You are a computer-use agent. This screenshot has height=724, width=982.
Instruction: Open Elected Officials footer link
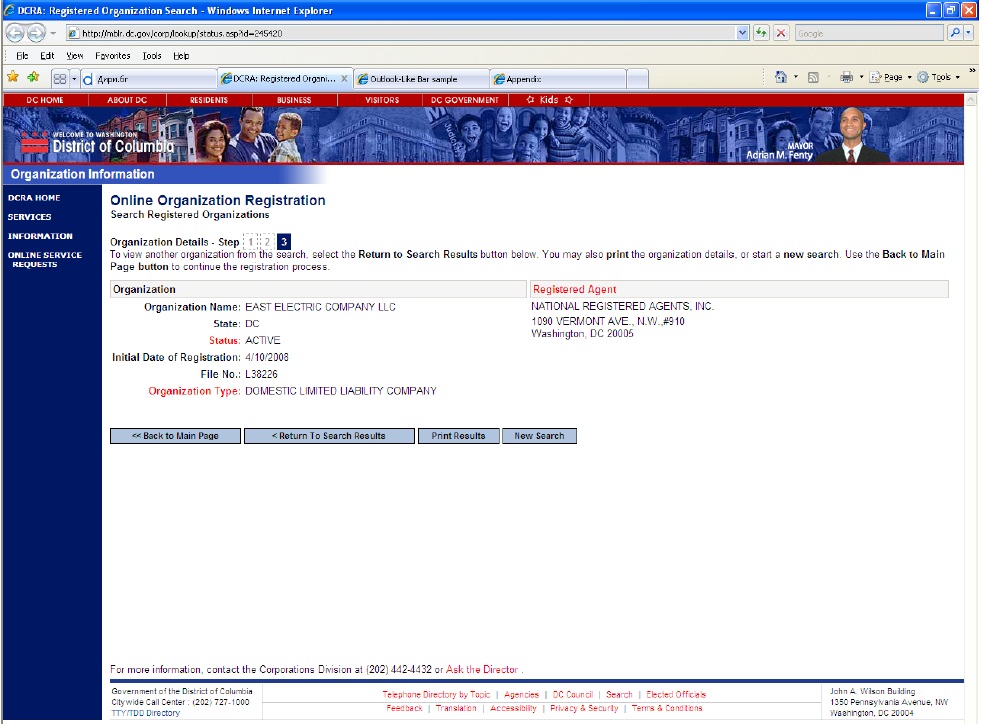[676, 695]
